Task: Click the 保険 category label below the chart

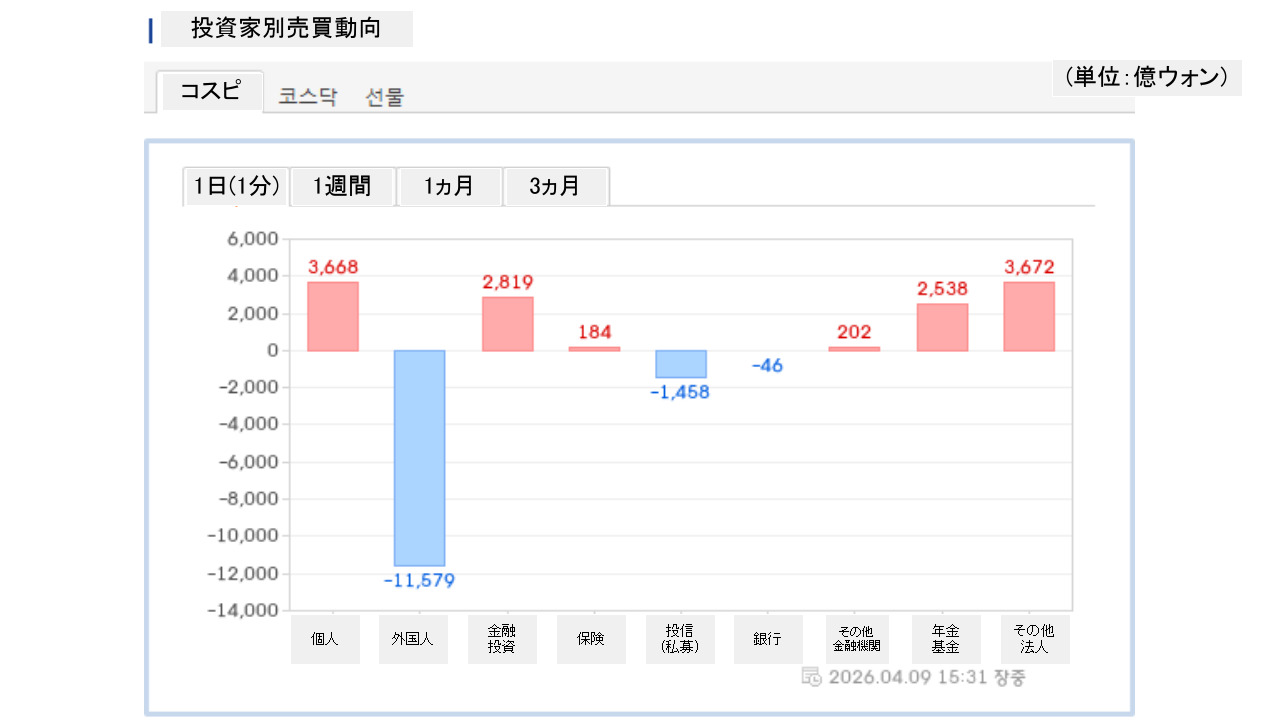Action: [591, 639]
